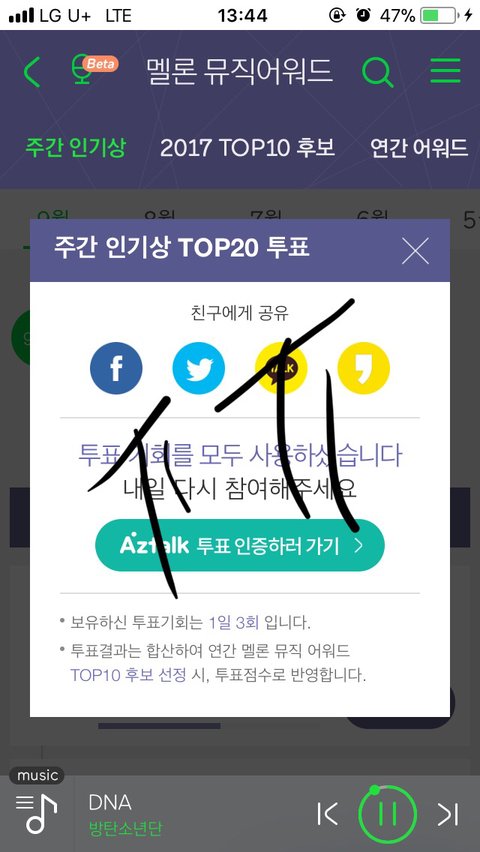Open the music playlist icon
This screenshot has width=480, height=852.
[x=36, y=812]
